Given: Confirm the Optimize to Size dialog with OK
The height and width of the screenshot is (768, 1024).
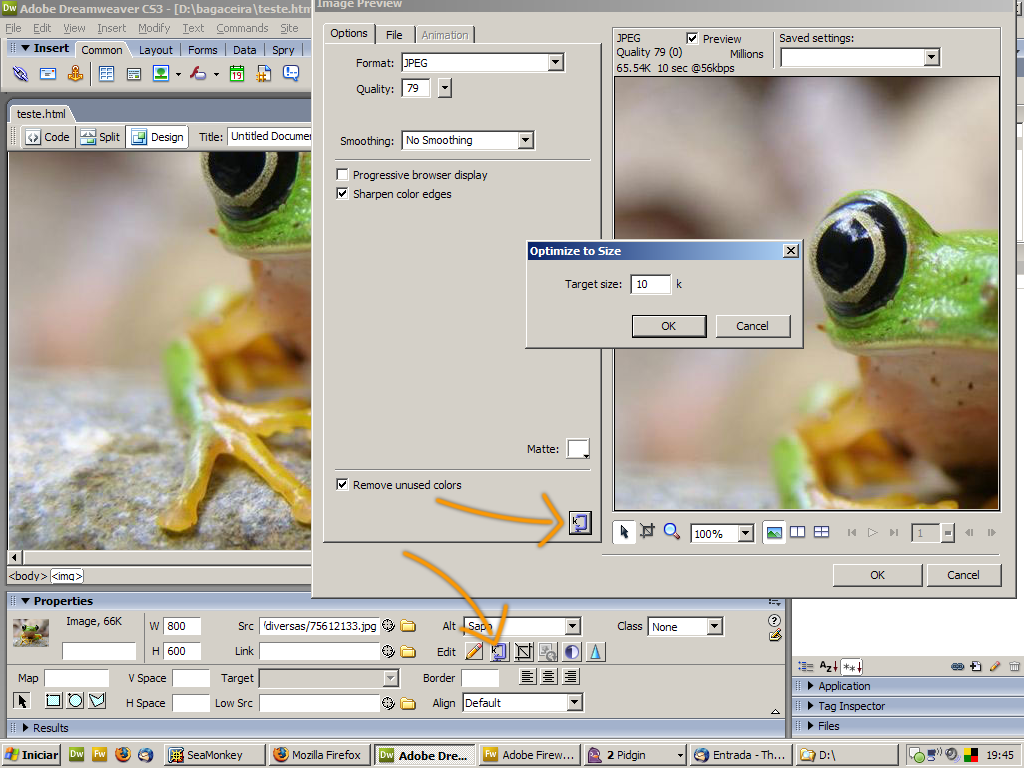Looking at the screenshot, I should pyautogui.click(x=669, y=326).
